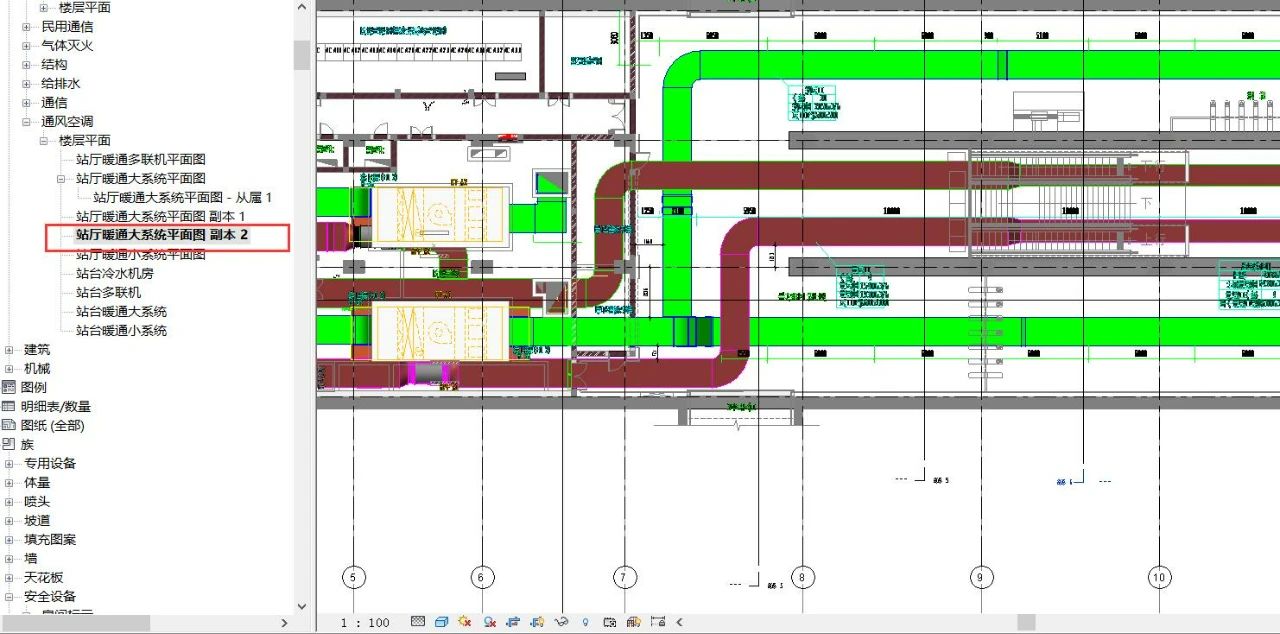Viewport: 1280px width, 634px height.
Task: Select the 站台暖通小系统 view
Action: [121, 330]
